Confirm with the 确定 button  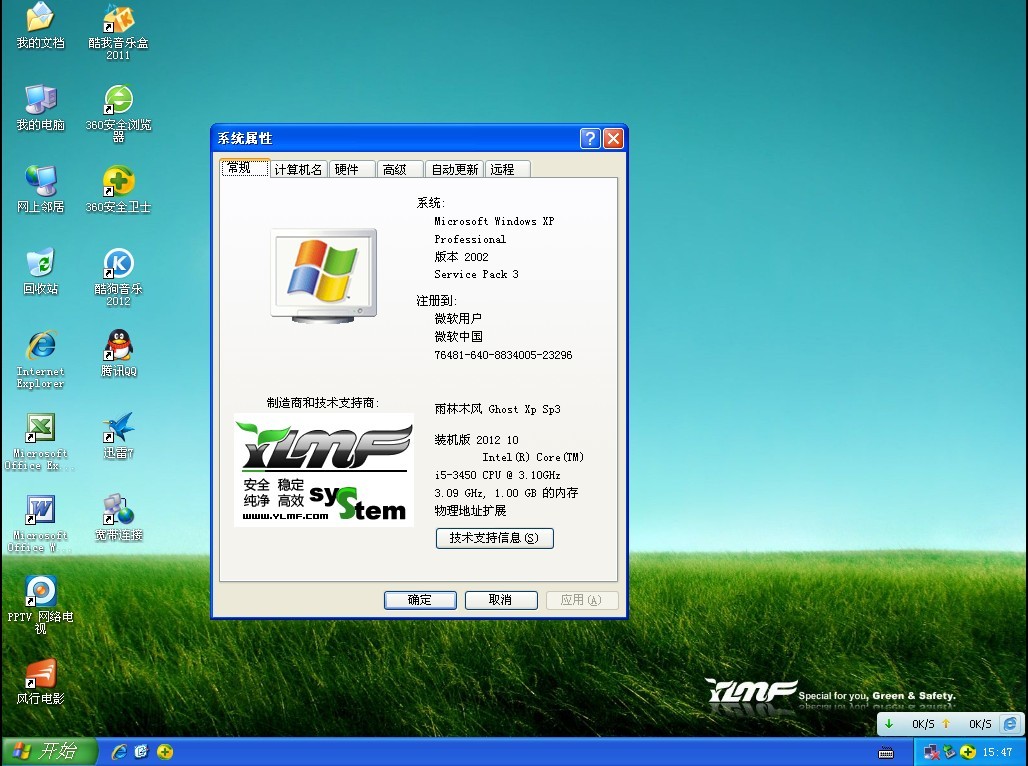point(419,599)
